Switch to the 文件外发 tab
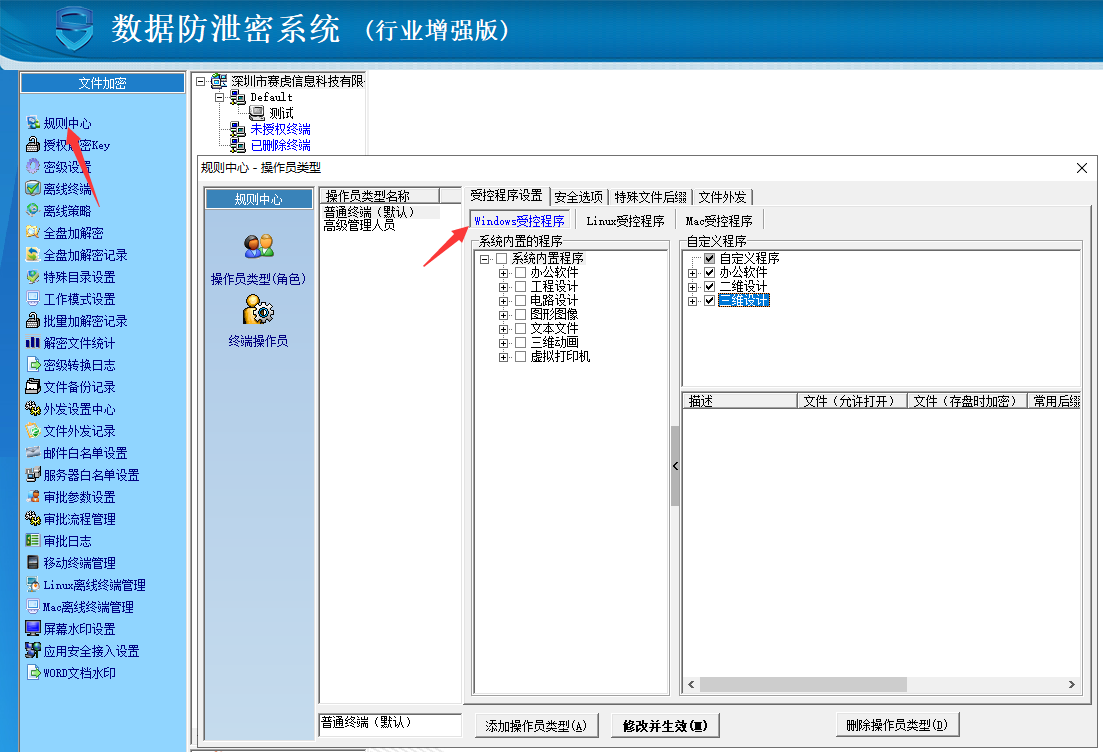The width and height of the screenshot is (1103, 752). tap(722, 197)
